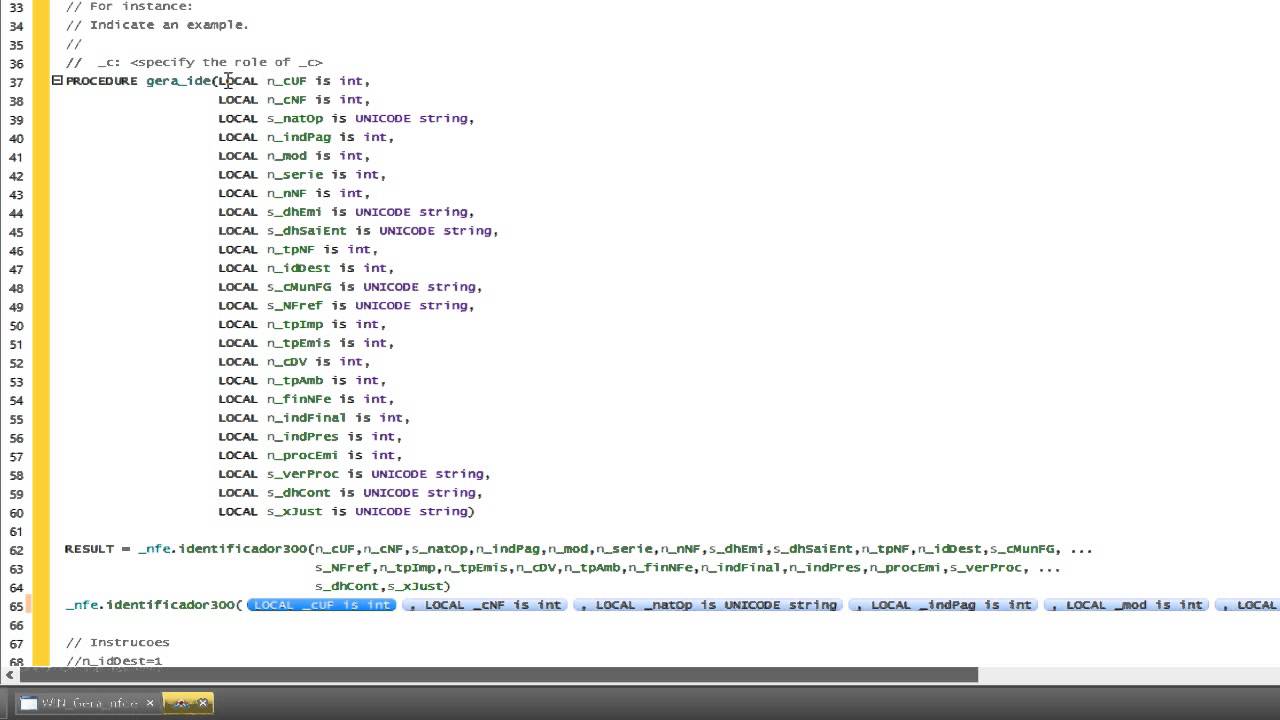Viewport: 1280px width, 720px height.
Task: Click _nfe.identificador300( on line 65
Action: point(154,605)
